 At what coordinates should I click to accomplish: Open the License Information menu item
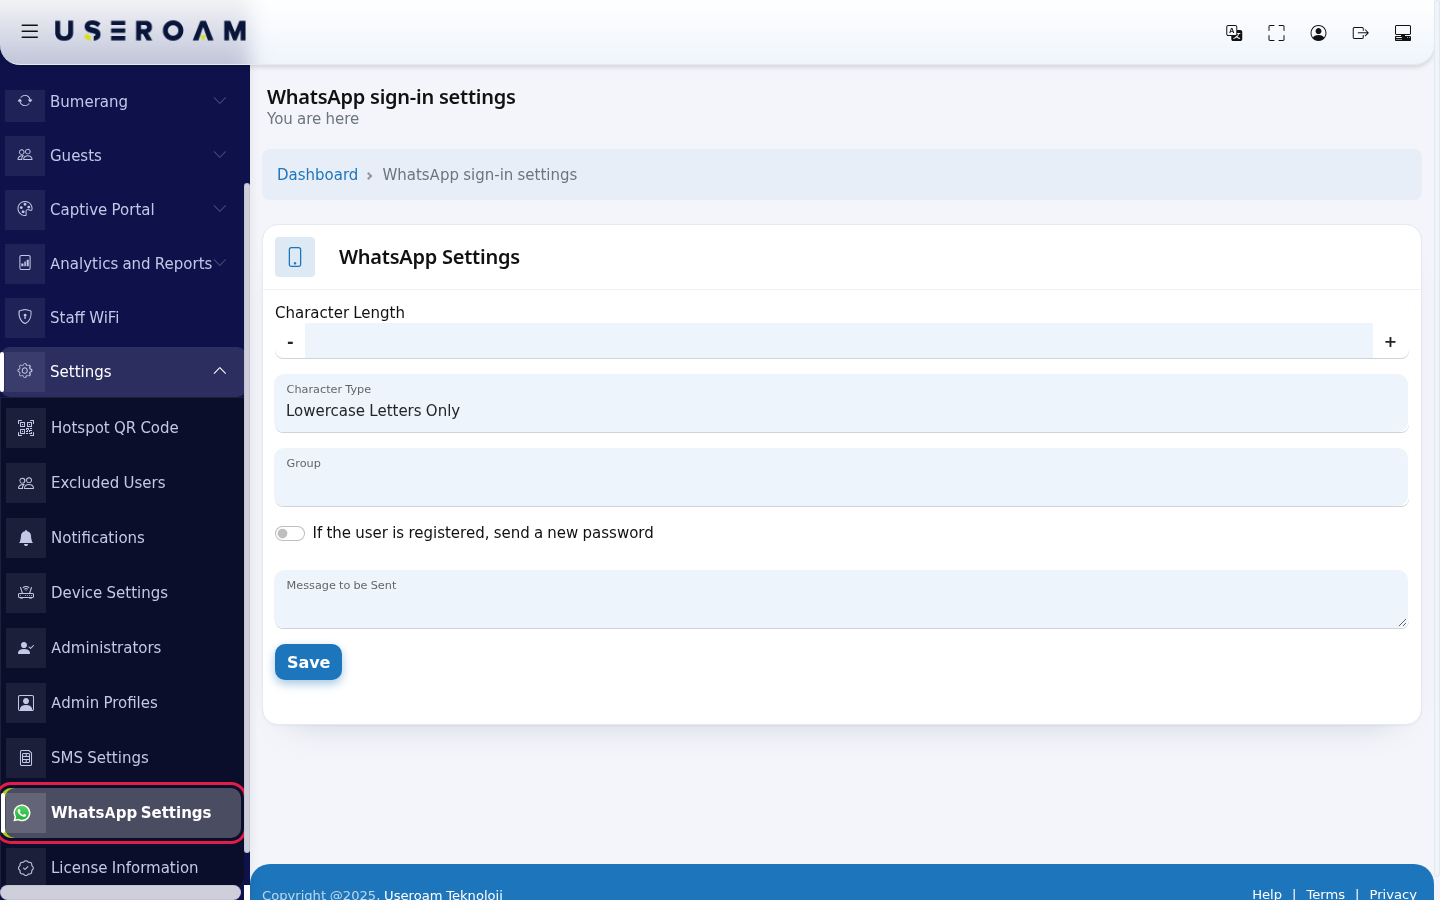tap(121, 868)
